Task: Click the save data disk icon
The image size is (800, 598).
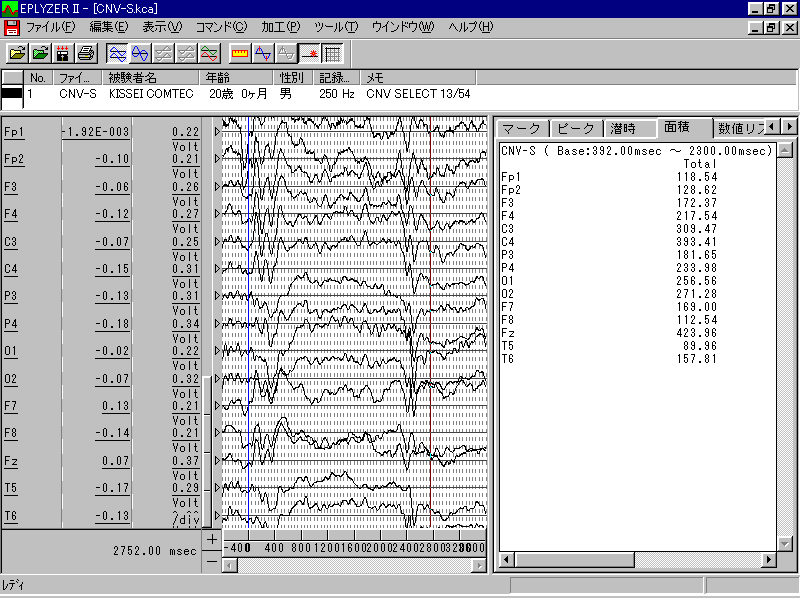Action: point(63,53)
